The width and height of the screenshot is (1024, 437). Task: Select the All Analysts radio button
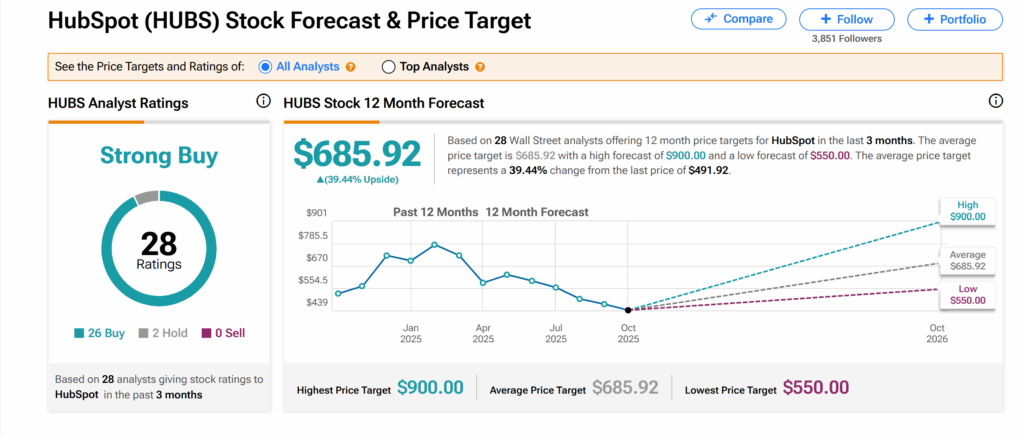[x=265, y=67]
